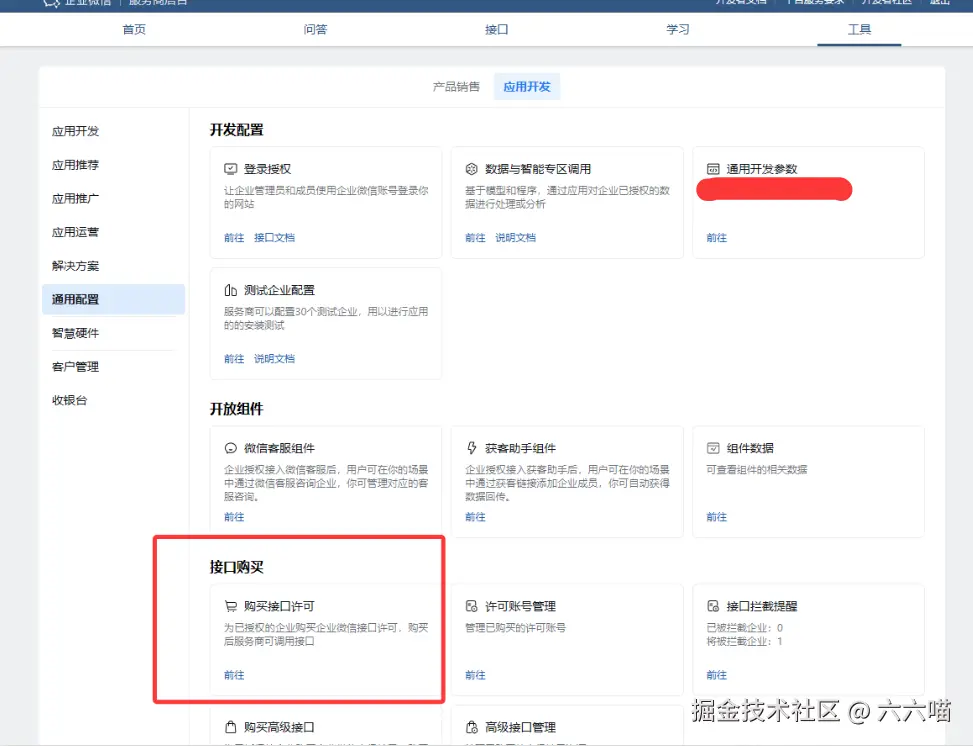
Task: Click the 测试企业配置 card title
Action: tap(279, 290)
